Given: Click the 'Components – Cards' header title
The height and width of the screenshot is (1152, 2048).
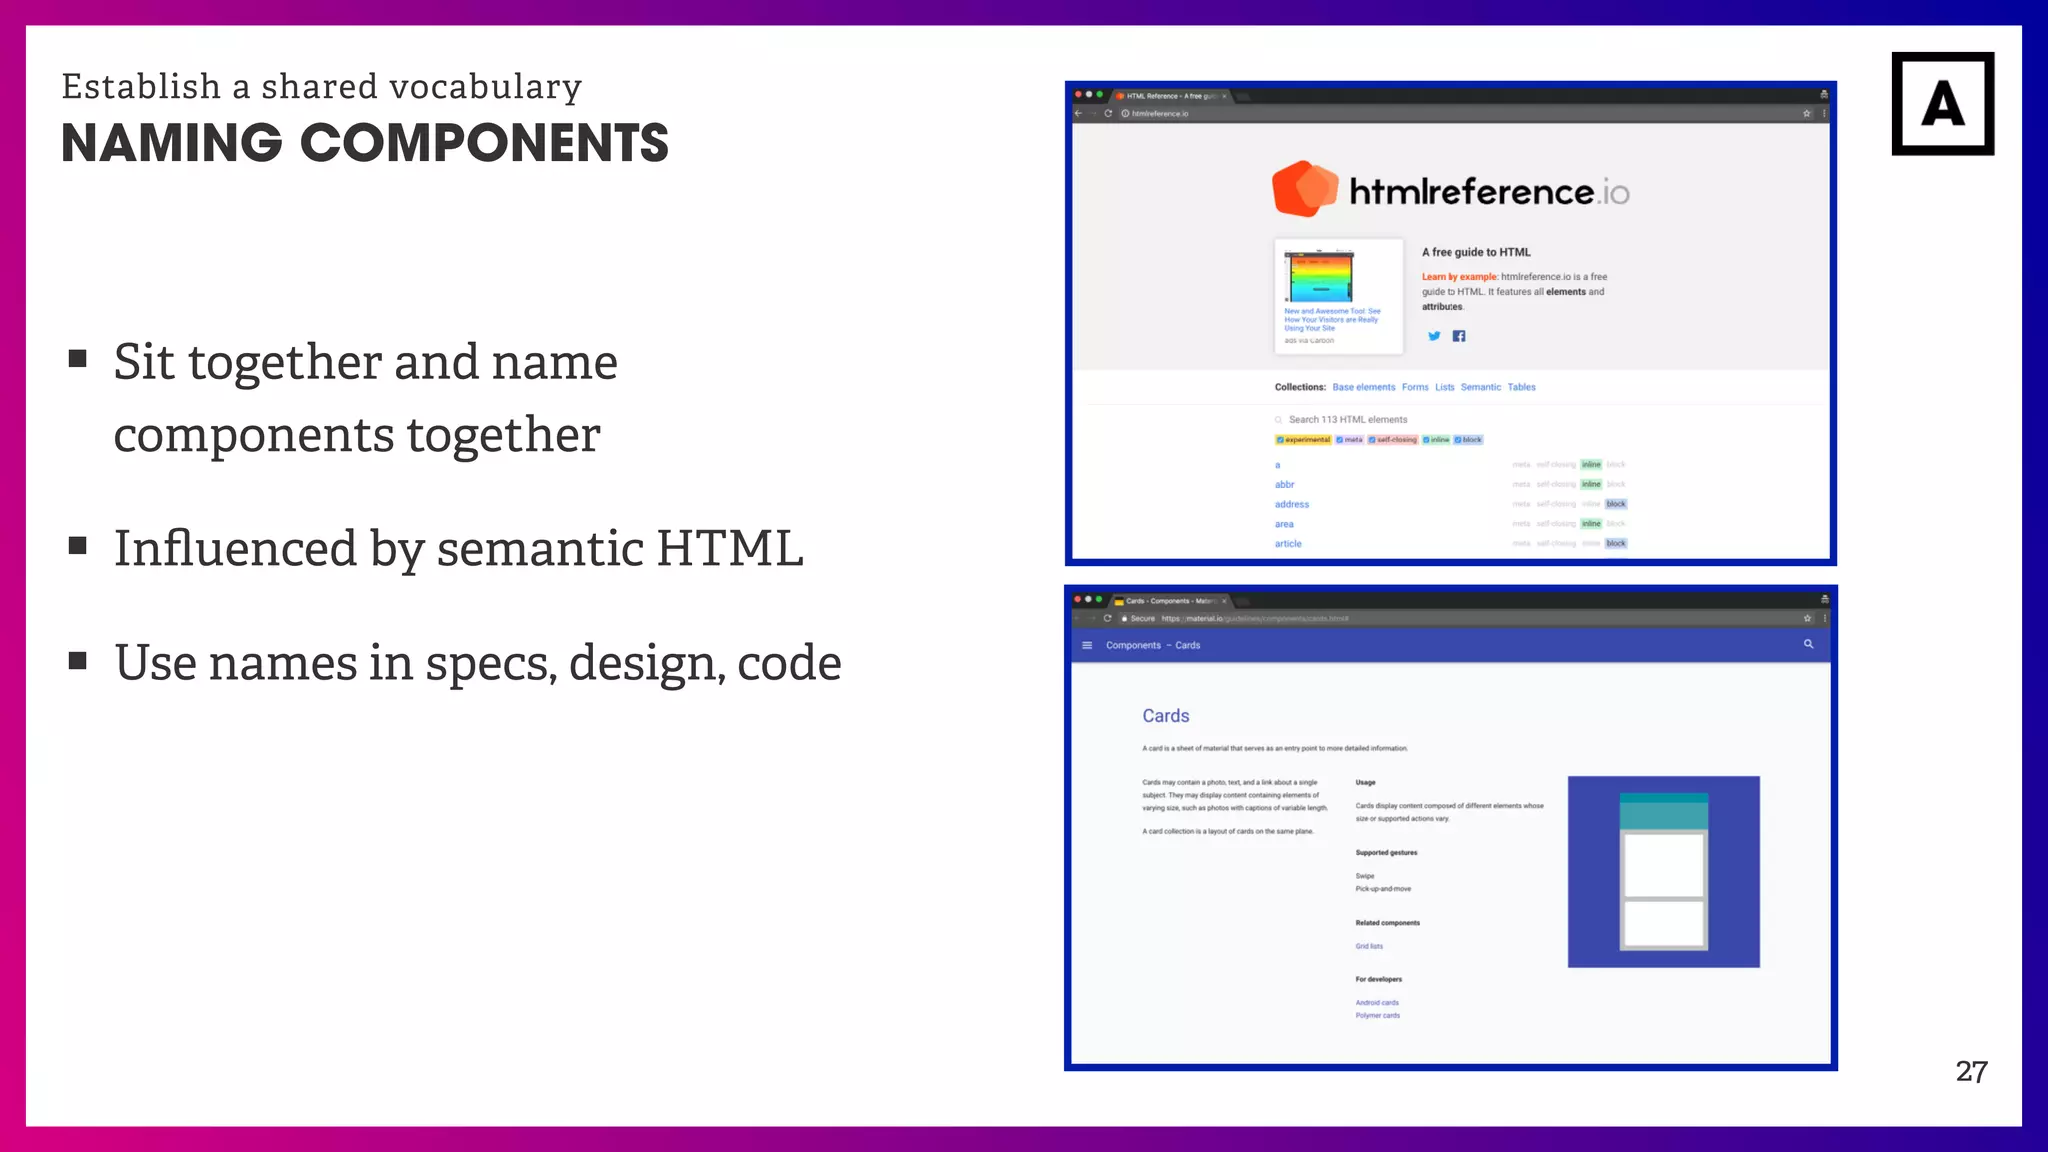Looking at the screenshot, I should pyautogui.click(x=1153, y=645).
